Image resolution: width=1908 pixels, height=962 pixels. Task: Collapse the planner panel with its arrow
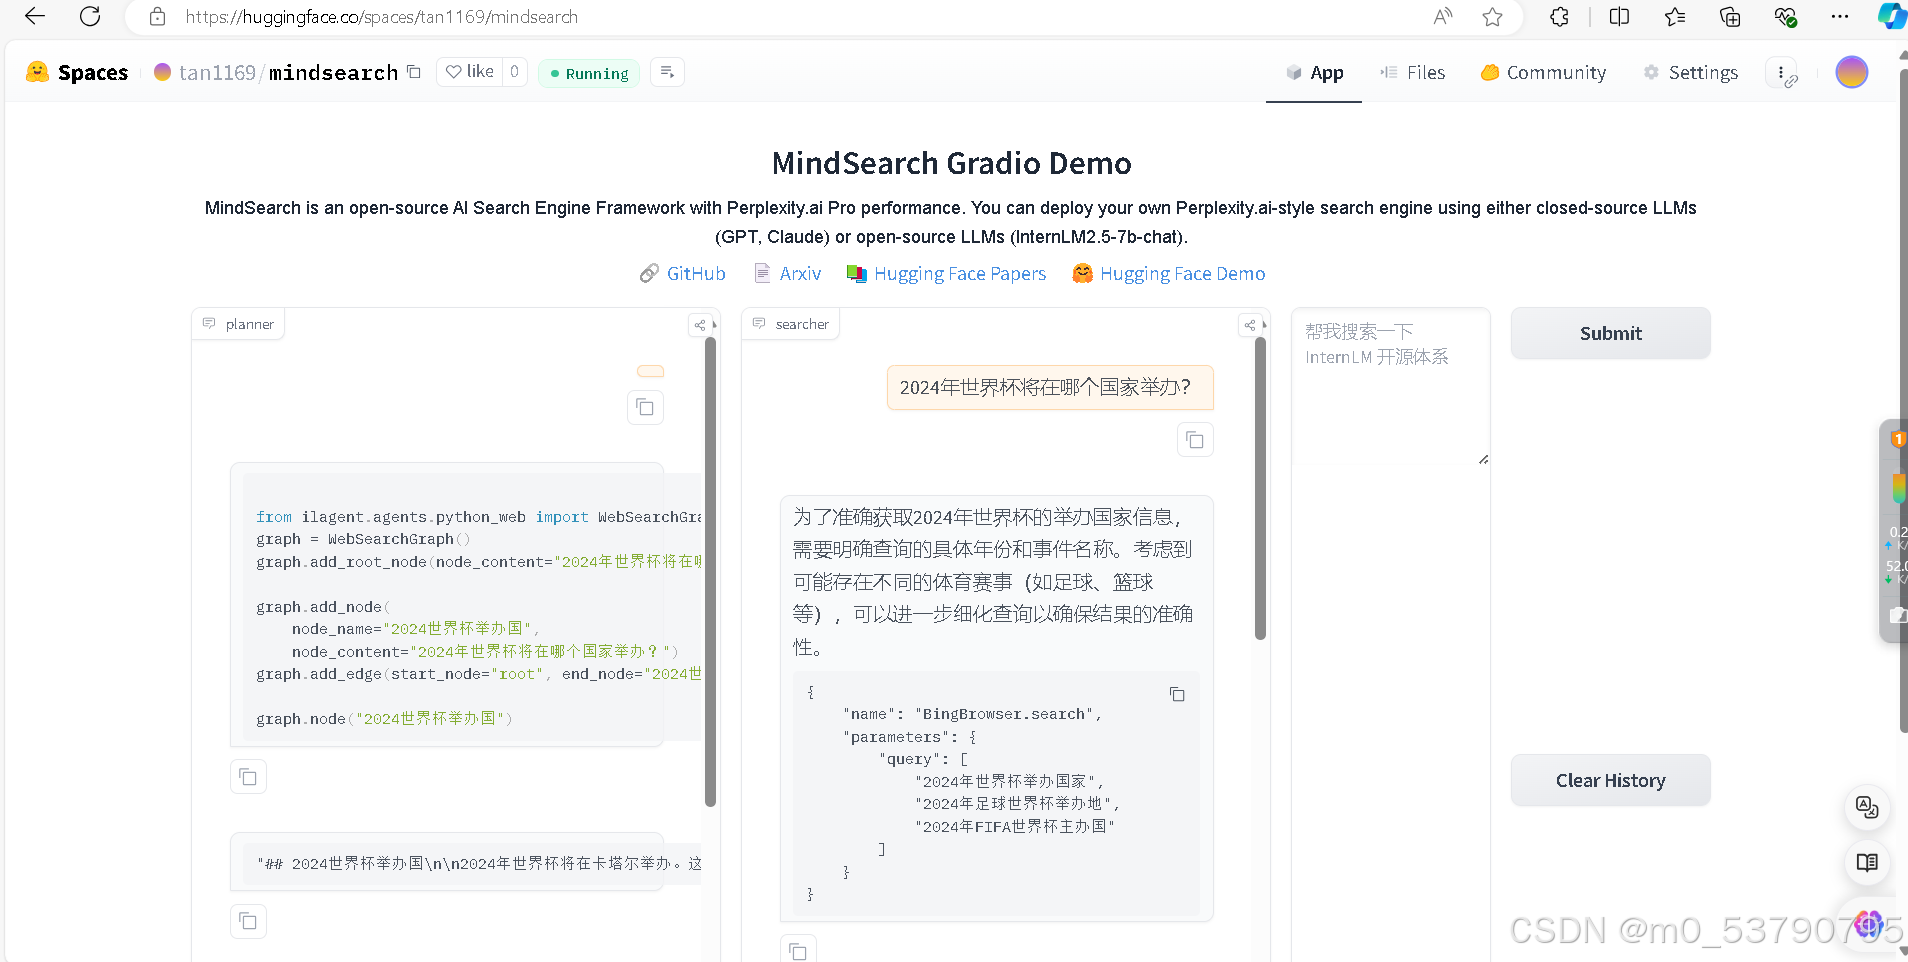pyautogui.click(x=713, y=325)
